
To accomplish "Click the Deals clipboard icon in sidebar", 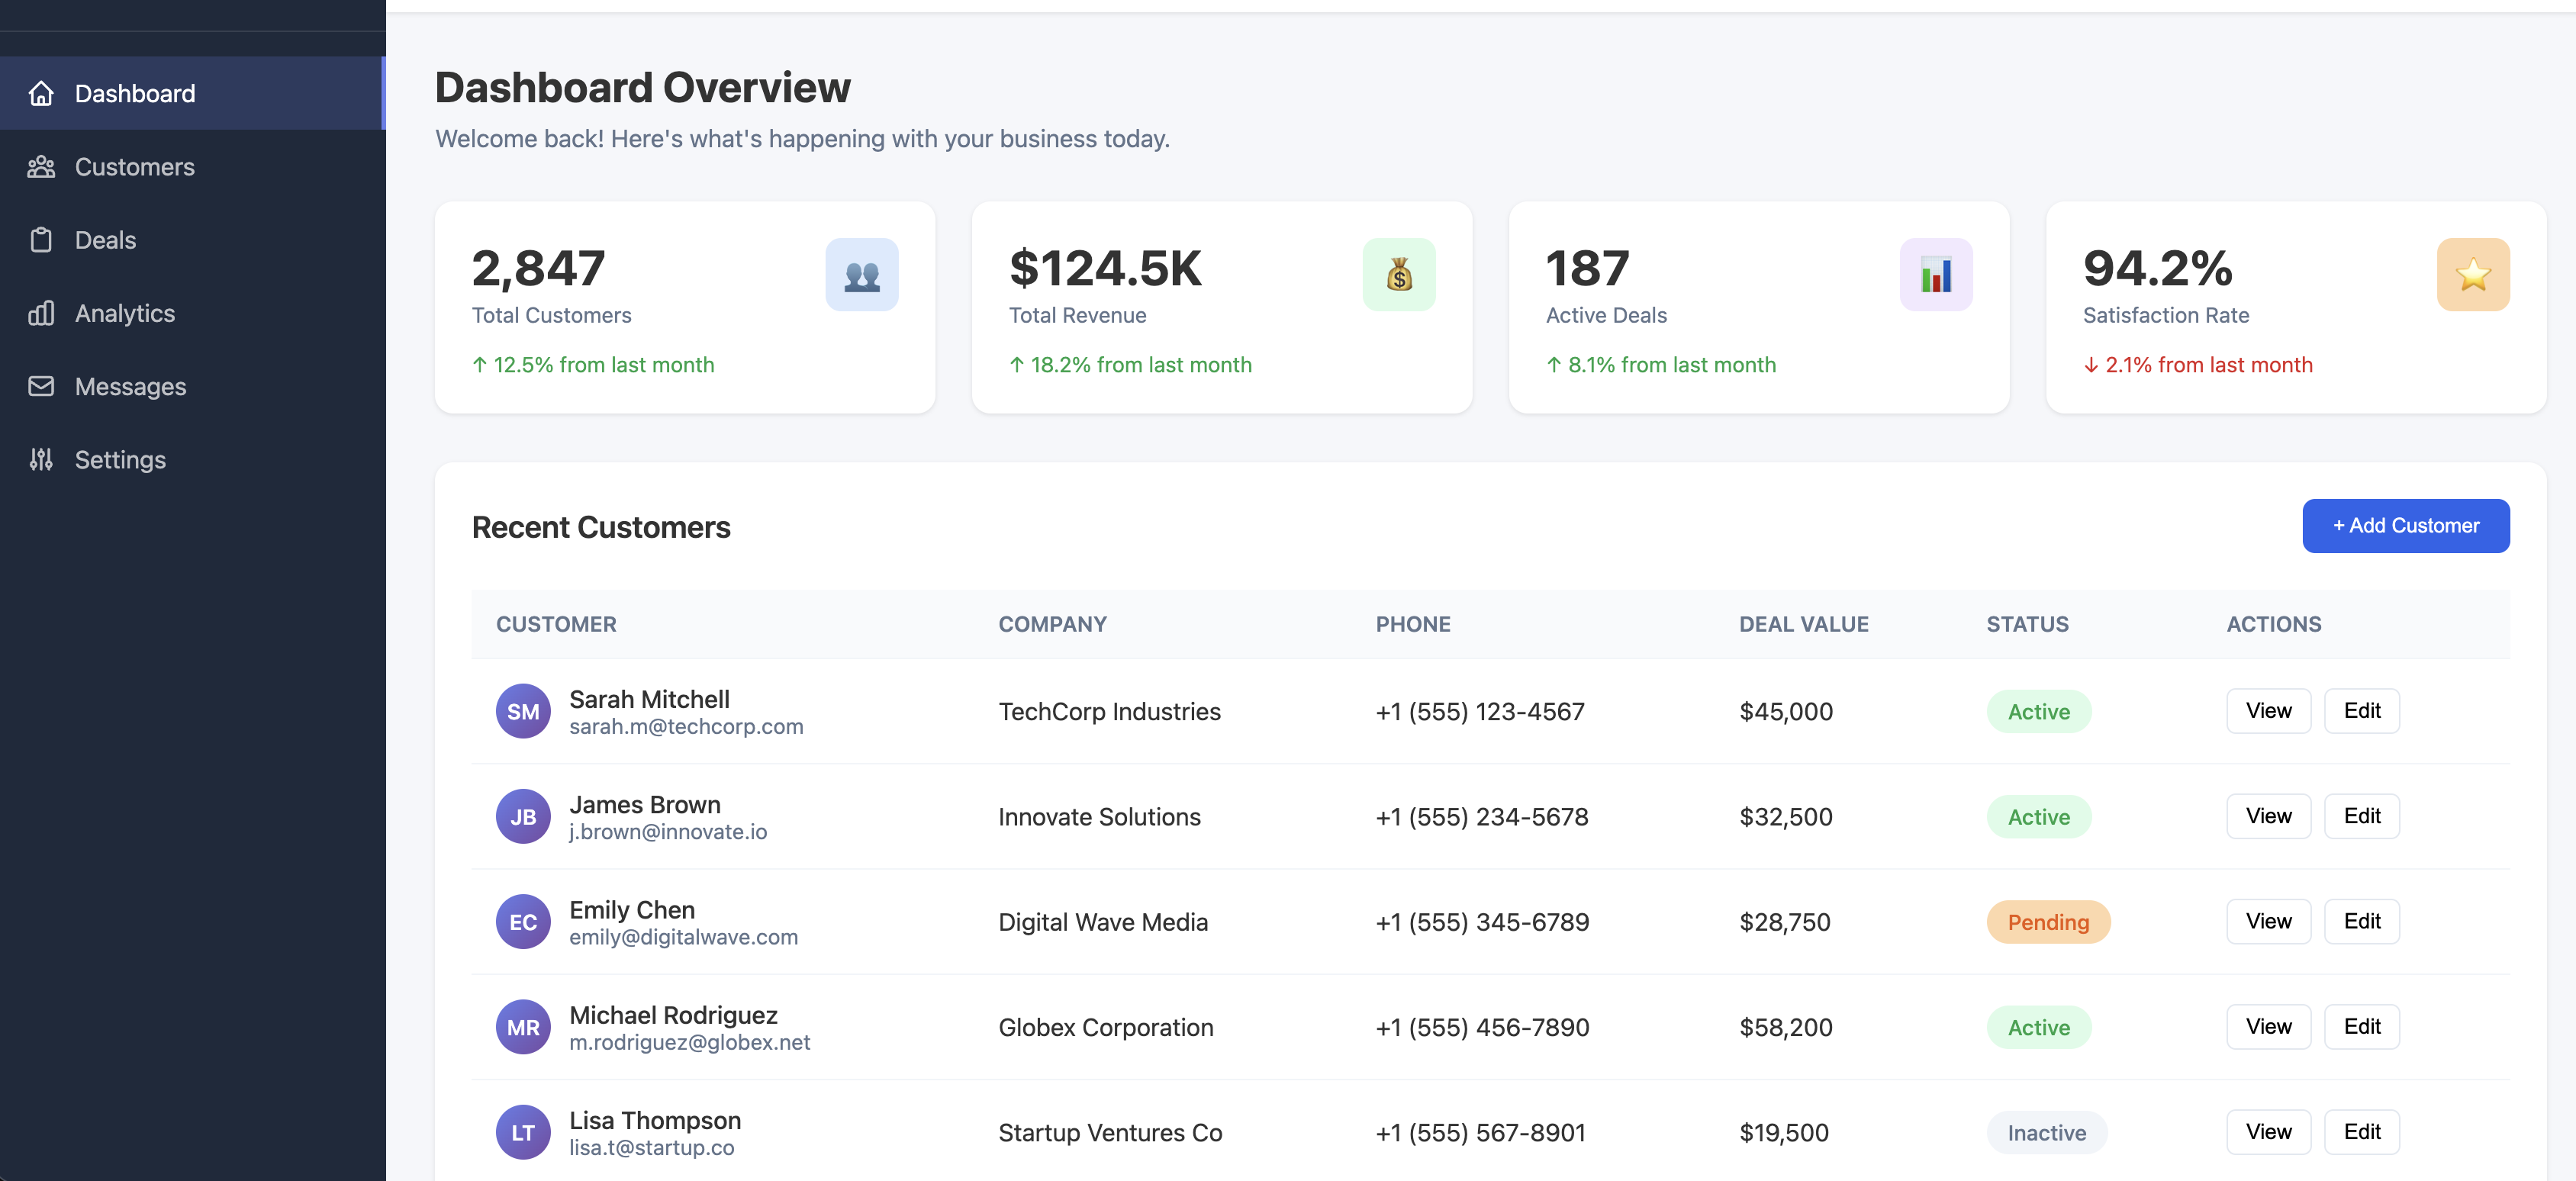I will pyautogui.click(x=41, y=240).
